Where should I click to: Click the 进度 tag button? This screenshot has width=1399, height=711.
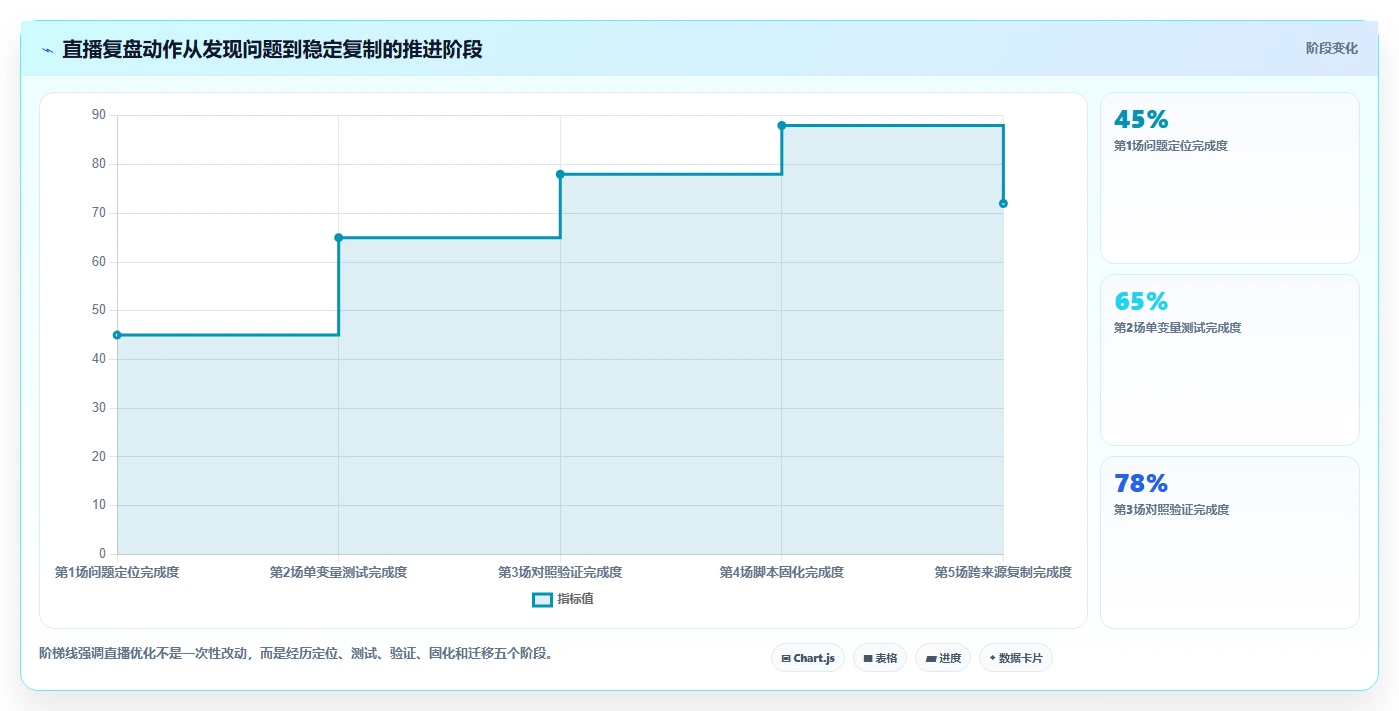[943, 658]
